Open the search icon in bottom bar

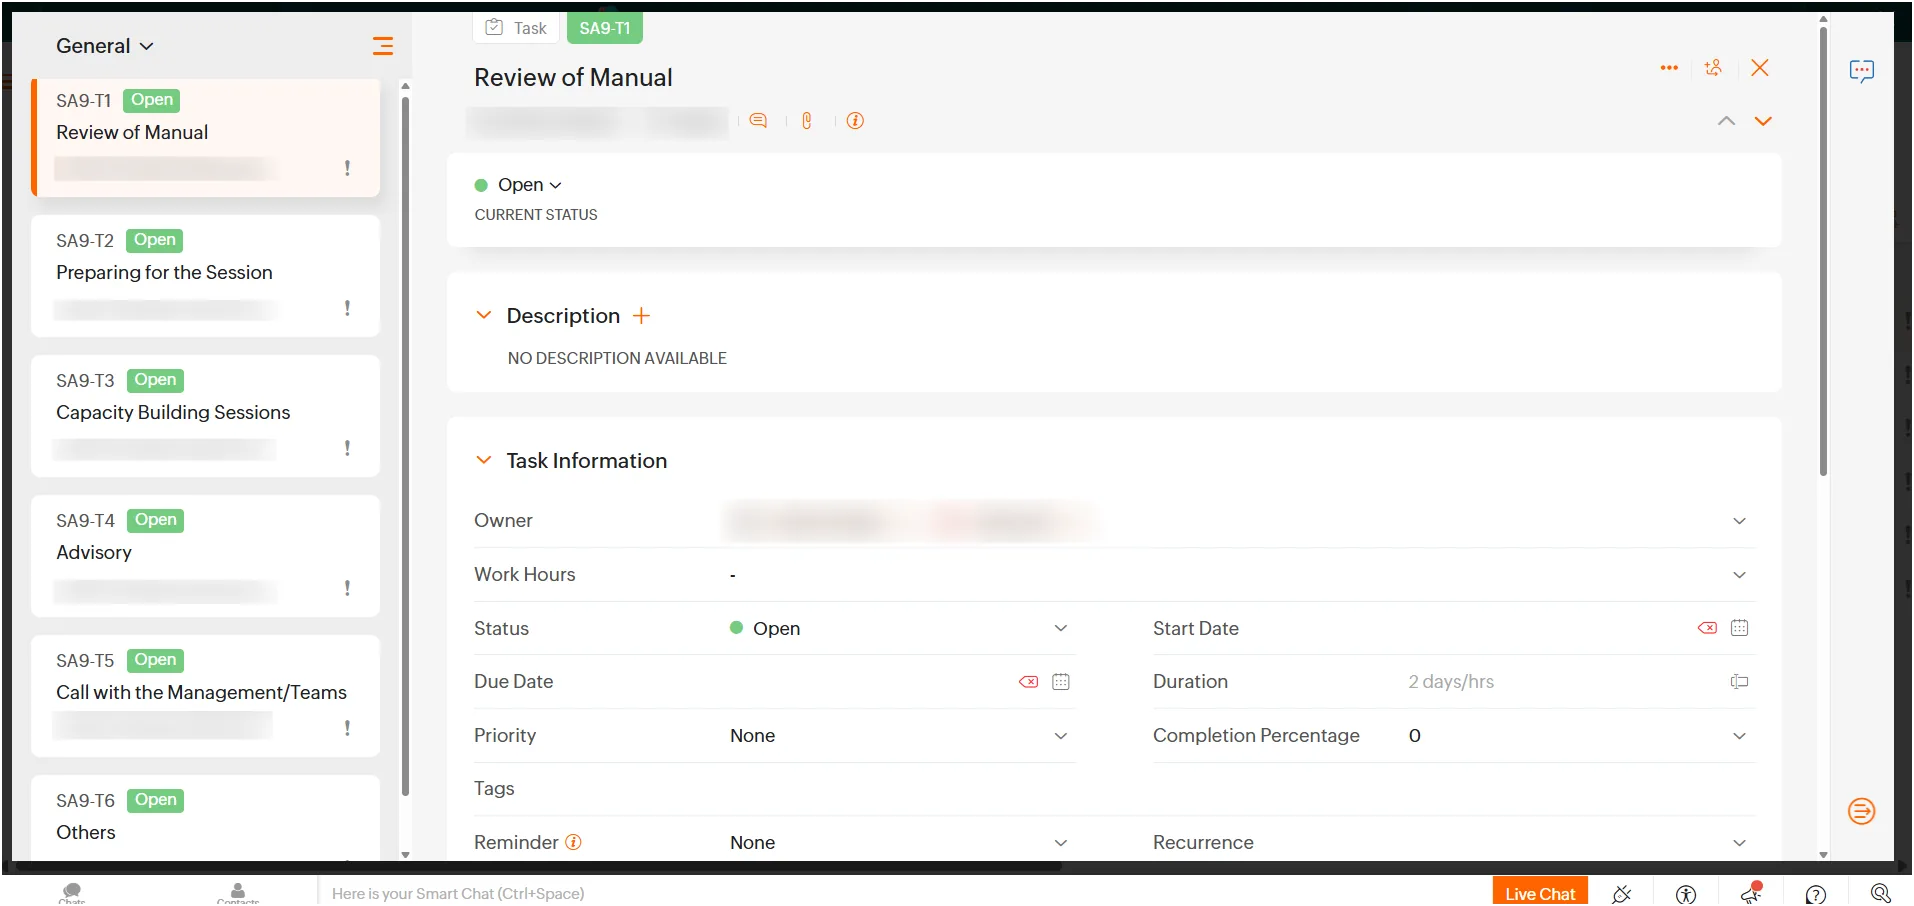(x=1880, y=894)
